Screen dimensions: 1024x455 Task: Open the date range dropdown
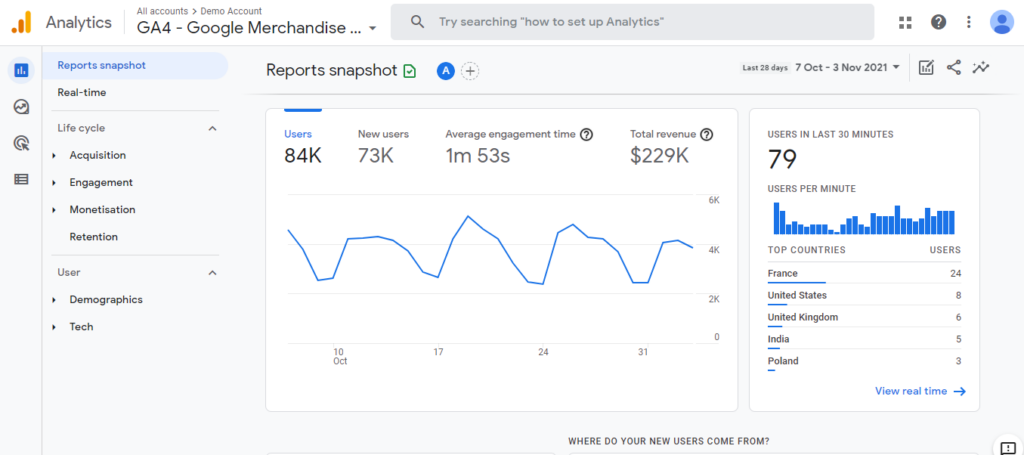(848, 67)
